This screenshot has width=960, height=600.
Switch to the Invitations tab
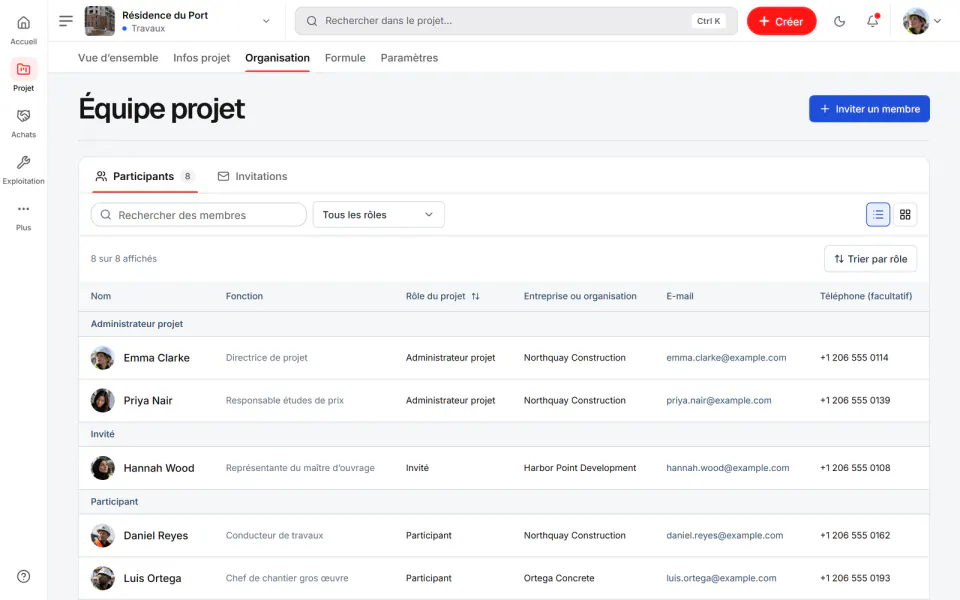252,176
